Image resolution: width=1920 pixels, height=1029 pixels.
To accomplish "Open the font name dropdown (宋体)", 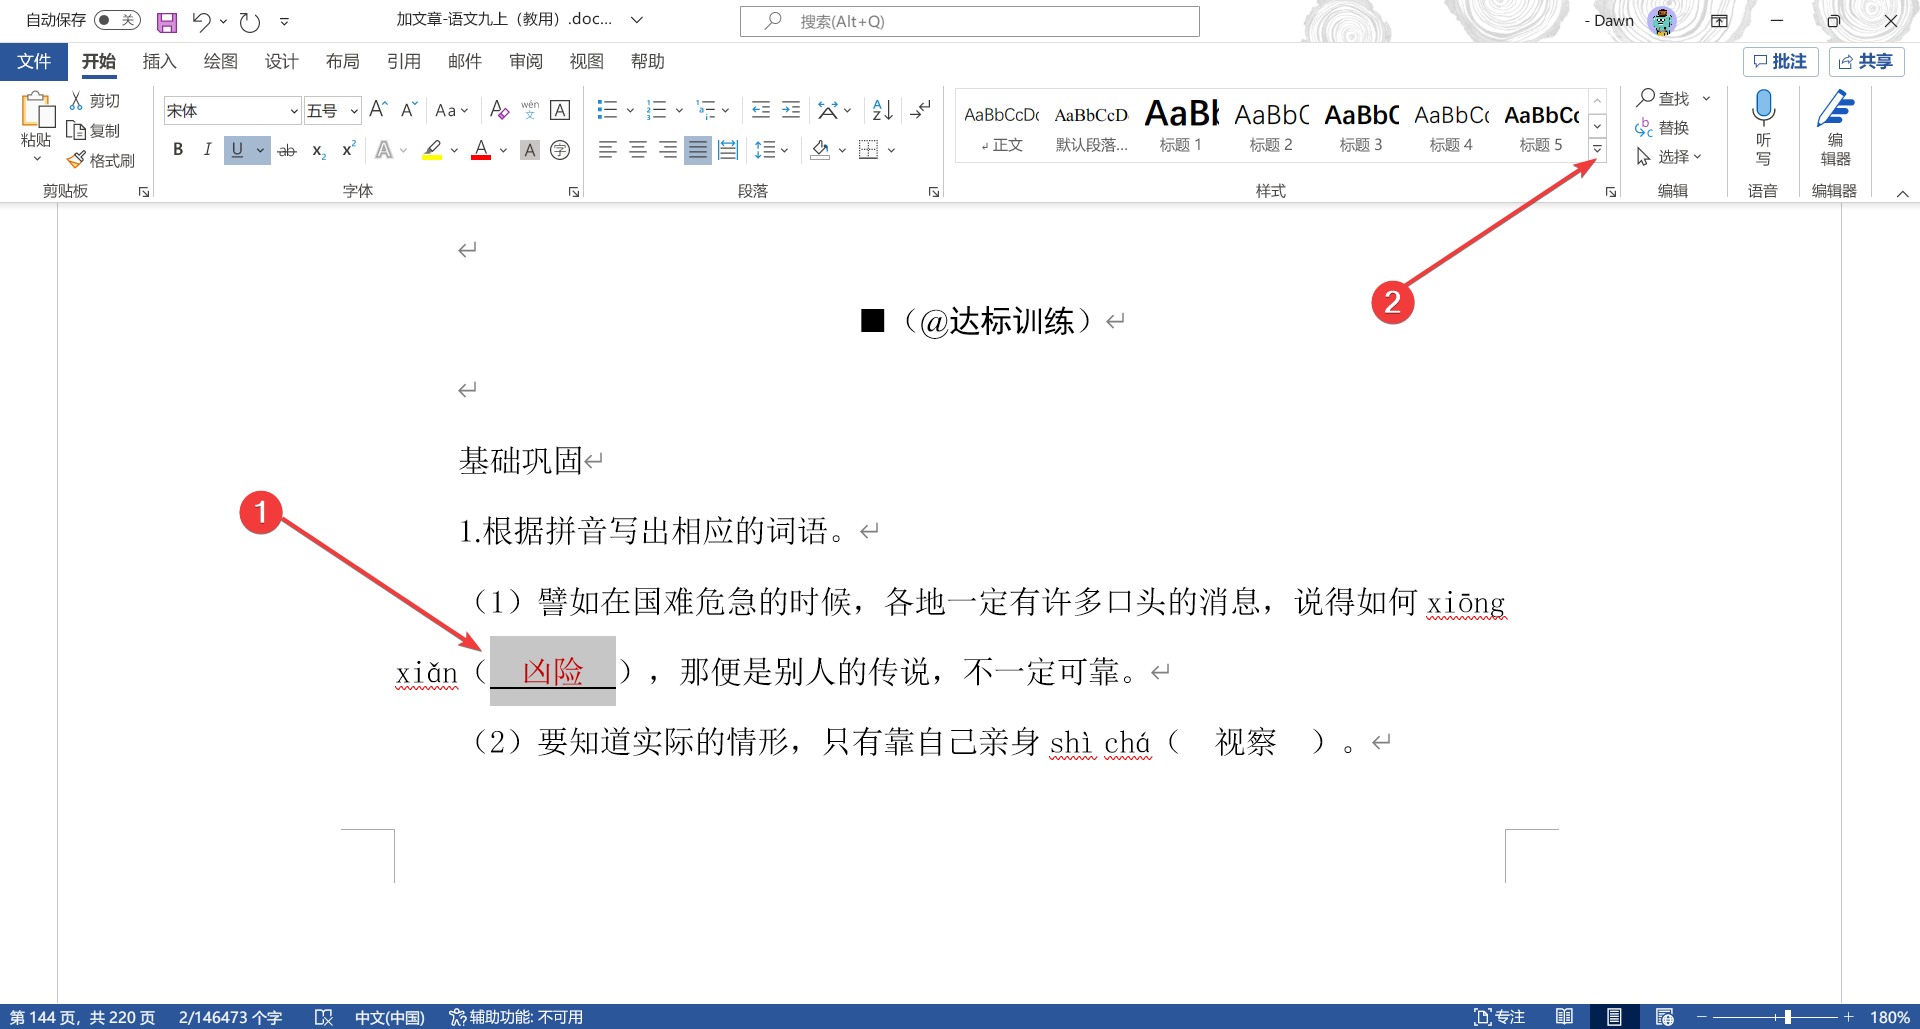I will click(x=232, y=110).
